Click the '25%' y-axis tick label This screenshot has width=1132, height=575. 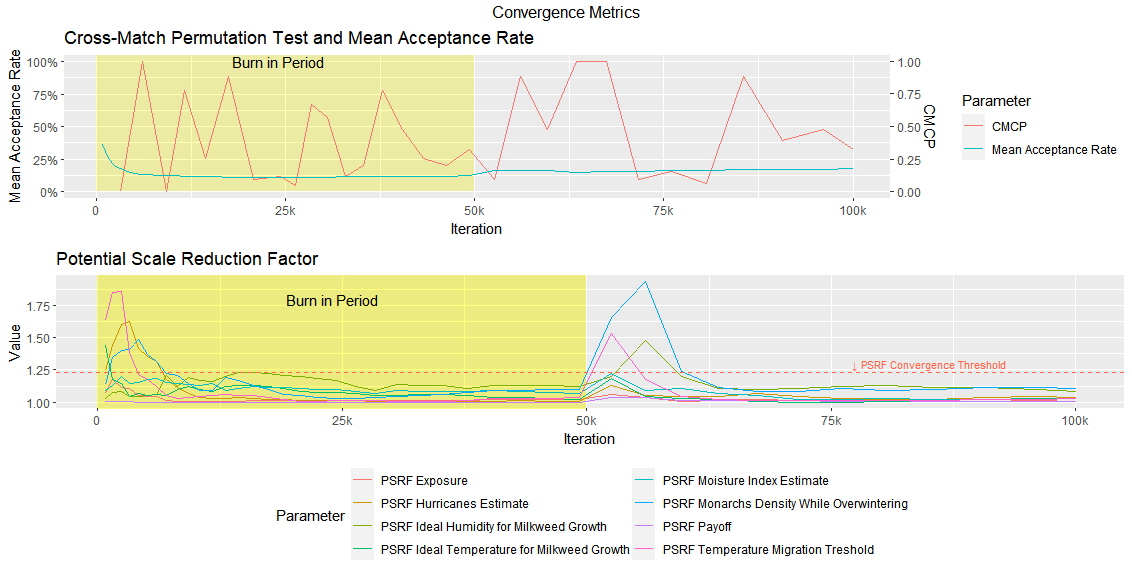(45, 160)
